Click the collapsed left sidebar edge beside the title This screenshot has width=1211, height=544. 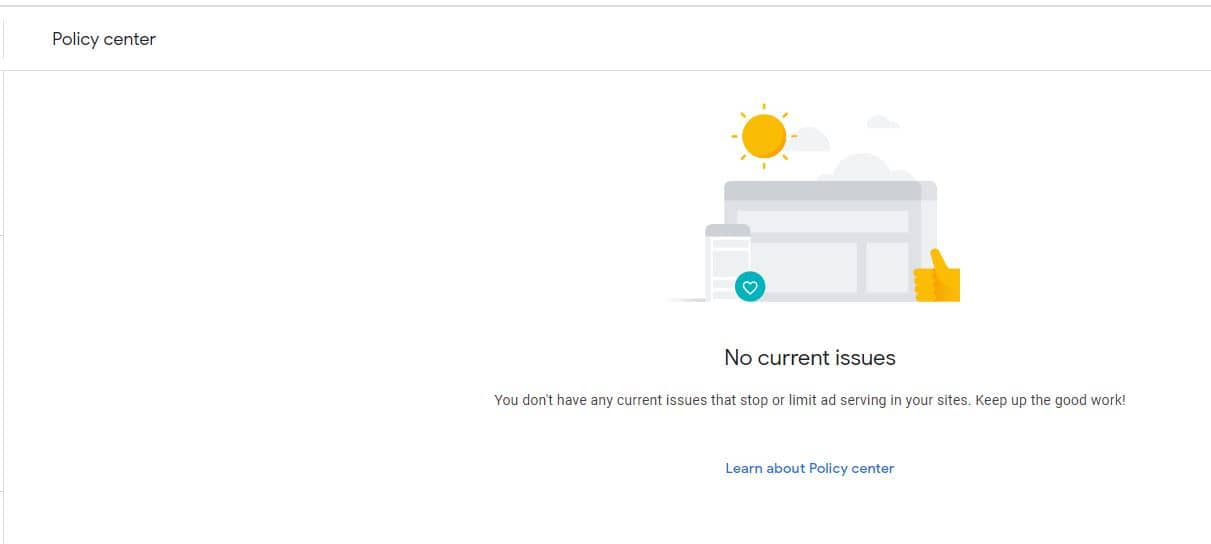tap(2, 39)
